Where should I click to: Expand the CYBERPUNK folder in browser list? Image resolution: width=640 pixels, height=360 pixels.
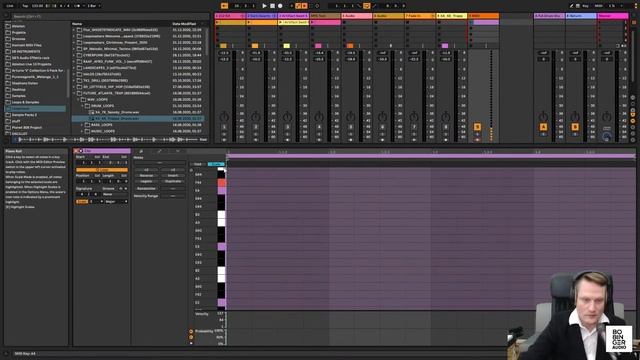74,55
